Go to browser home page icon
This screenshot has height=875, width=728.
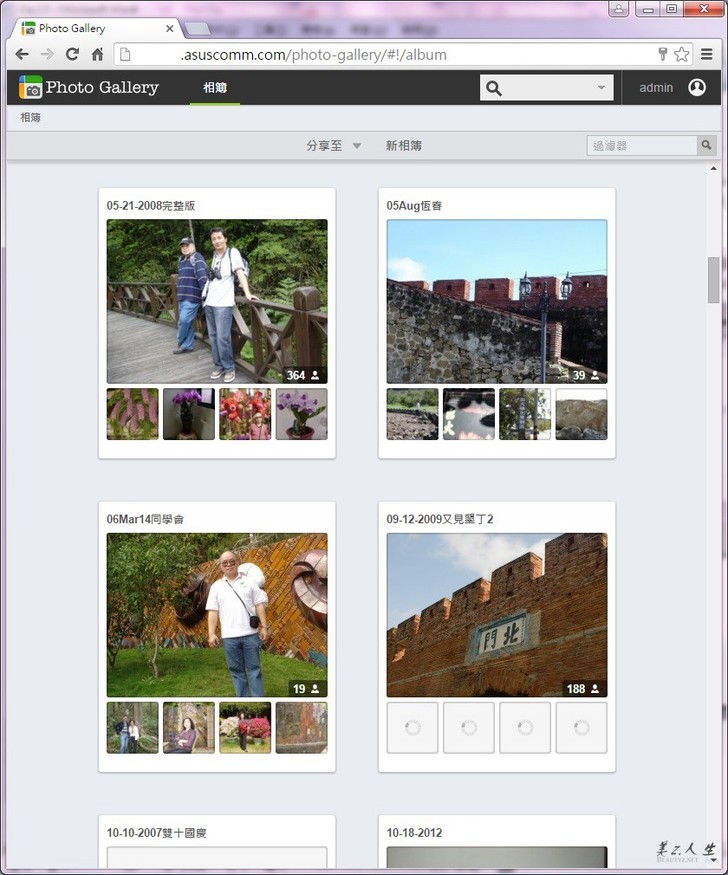pos(97,54)
